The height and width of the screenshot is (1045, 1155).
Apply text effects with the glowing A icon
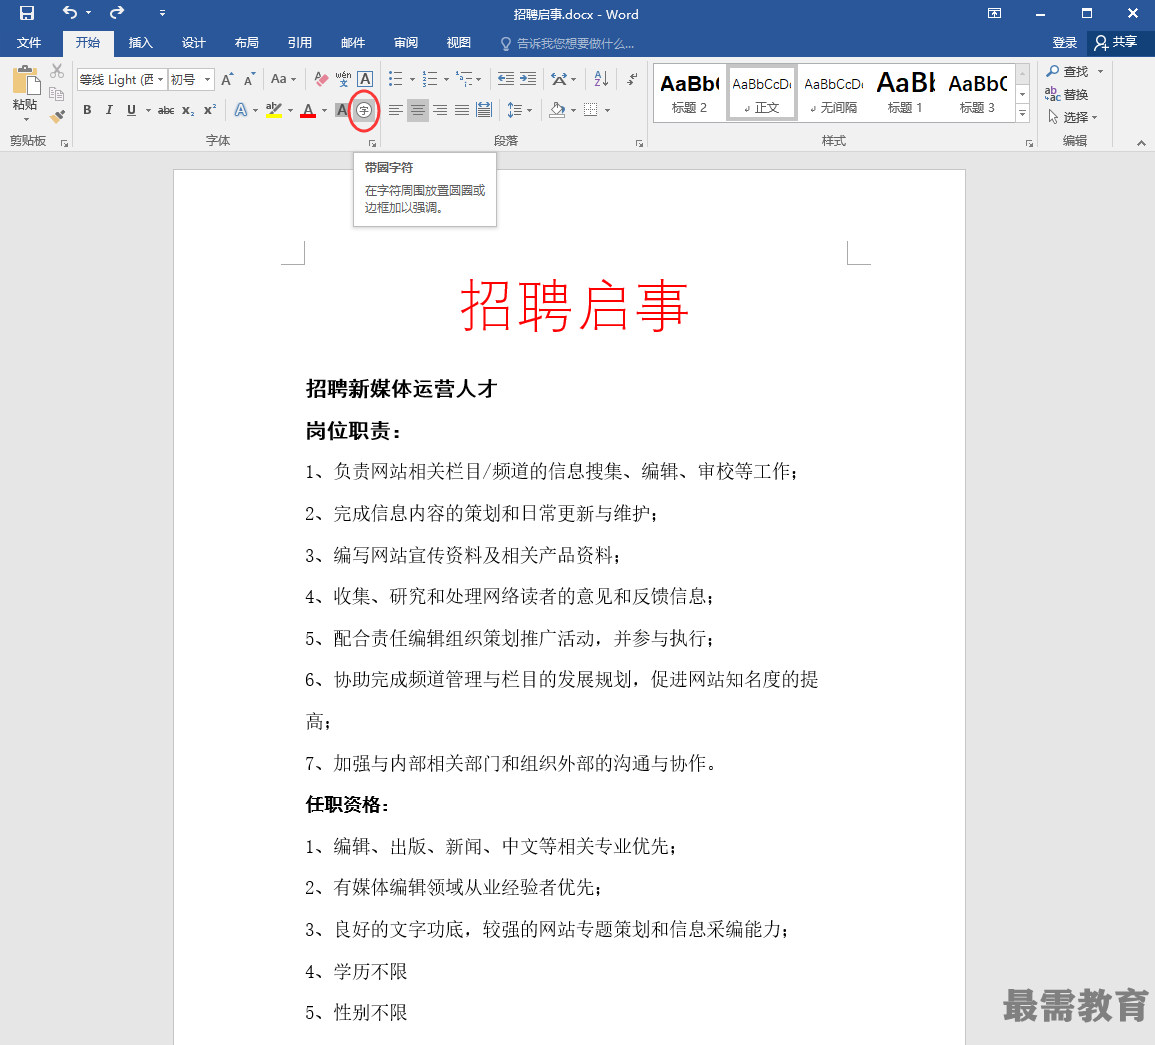(x=241, y=110)
